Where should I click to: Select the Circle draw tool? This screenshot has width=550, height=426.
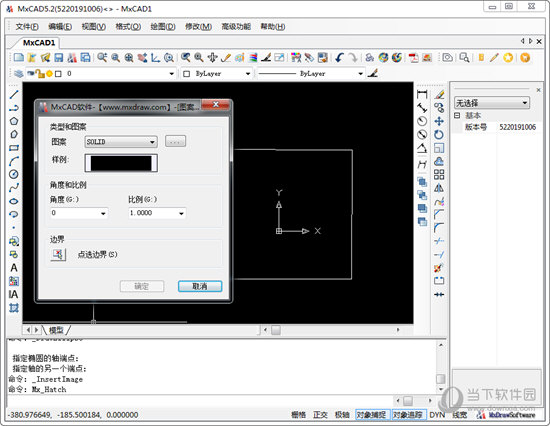(14, 174)
